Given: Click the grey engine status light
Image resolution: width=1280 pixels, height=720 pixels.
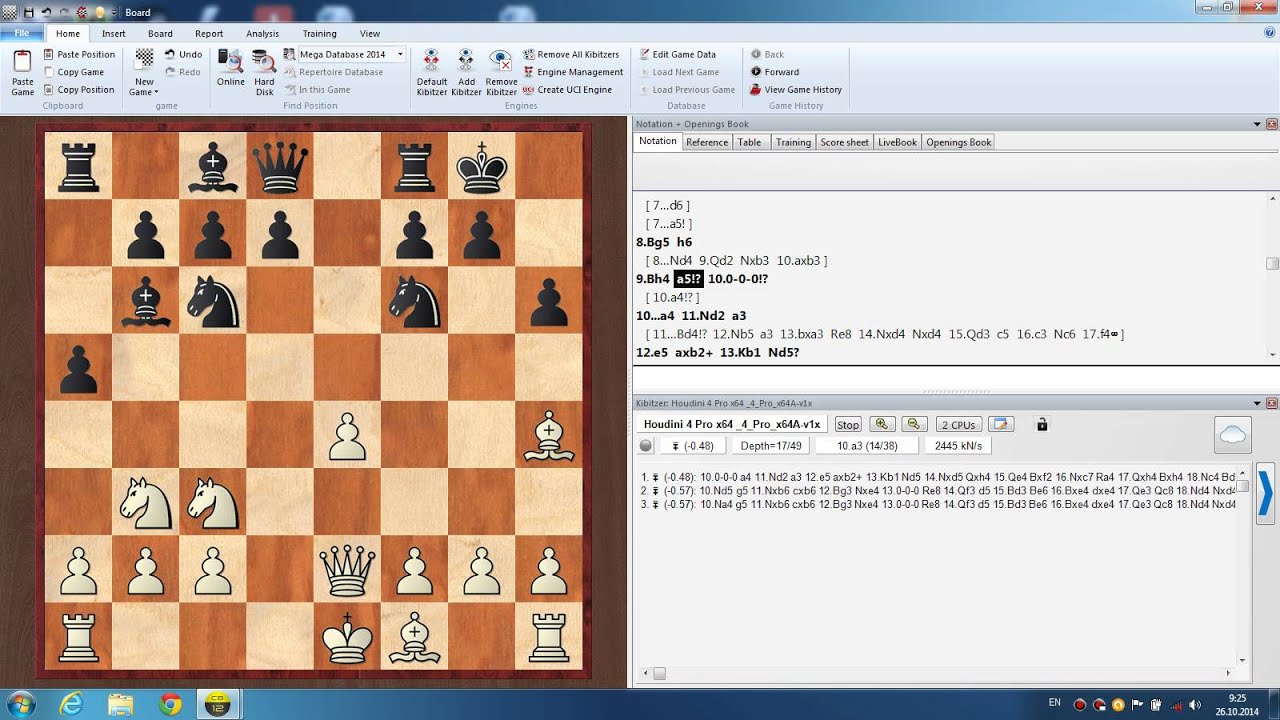Looking at the screenshot, I should point(646,446).
